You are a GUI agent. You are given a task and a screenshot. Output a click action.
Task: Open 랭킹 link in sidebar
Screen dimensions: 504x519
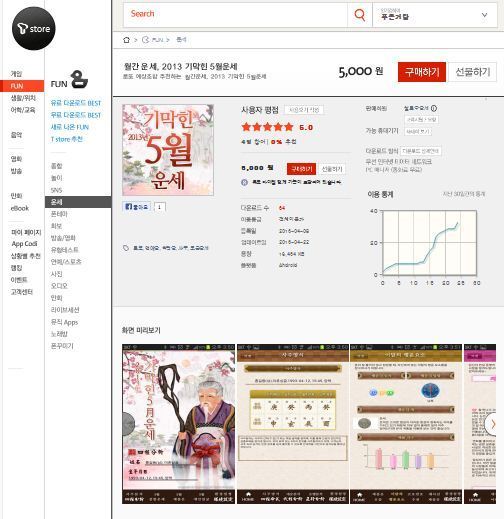tap(16, 268)
